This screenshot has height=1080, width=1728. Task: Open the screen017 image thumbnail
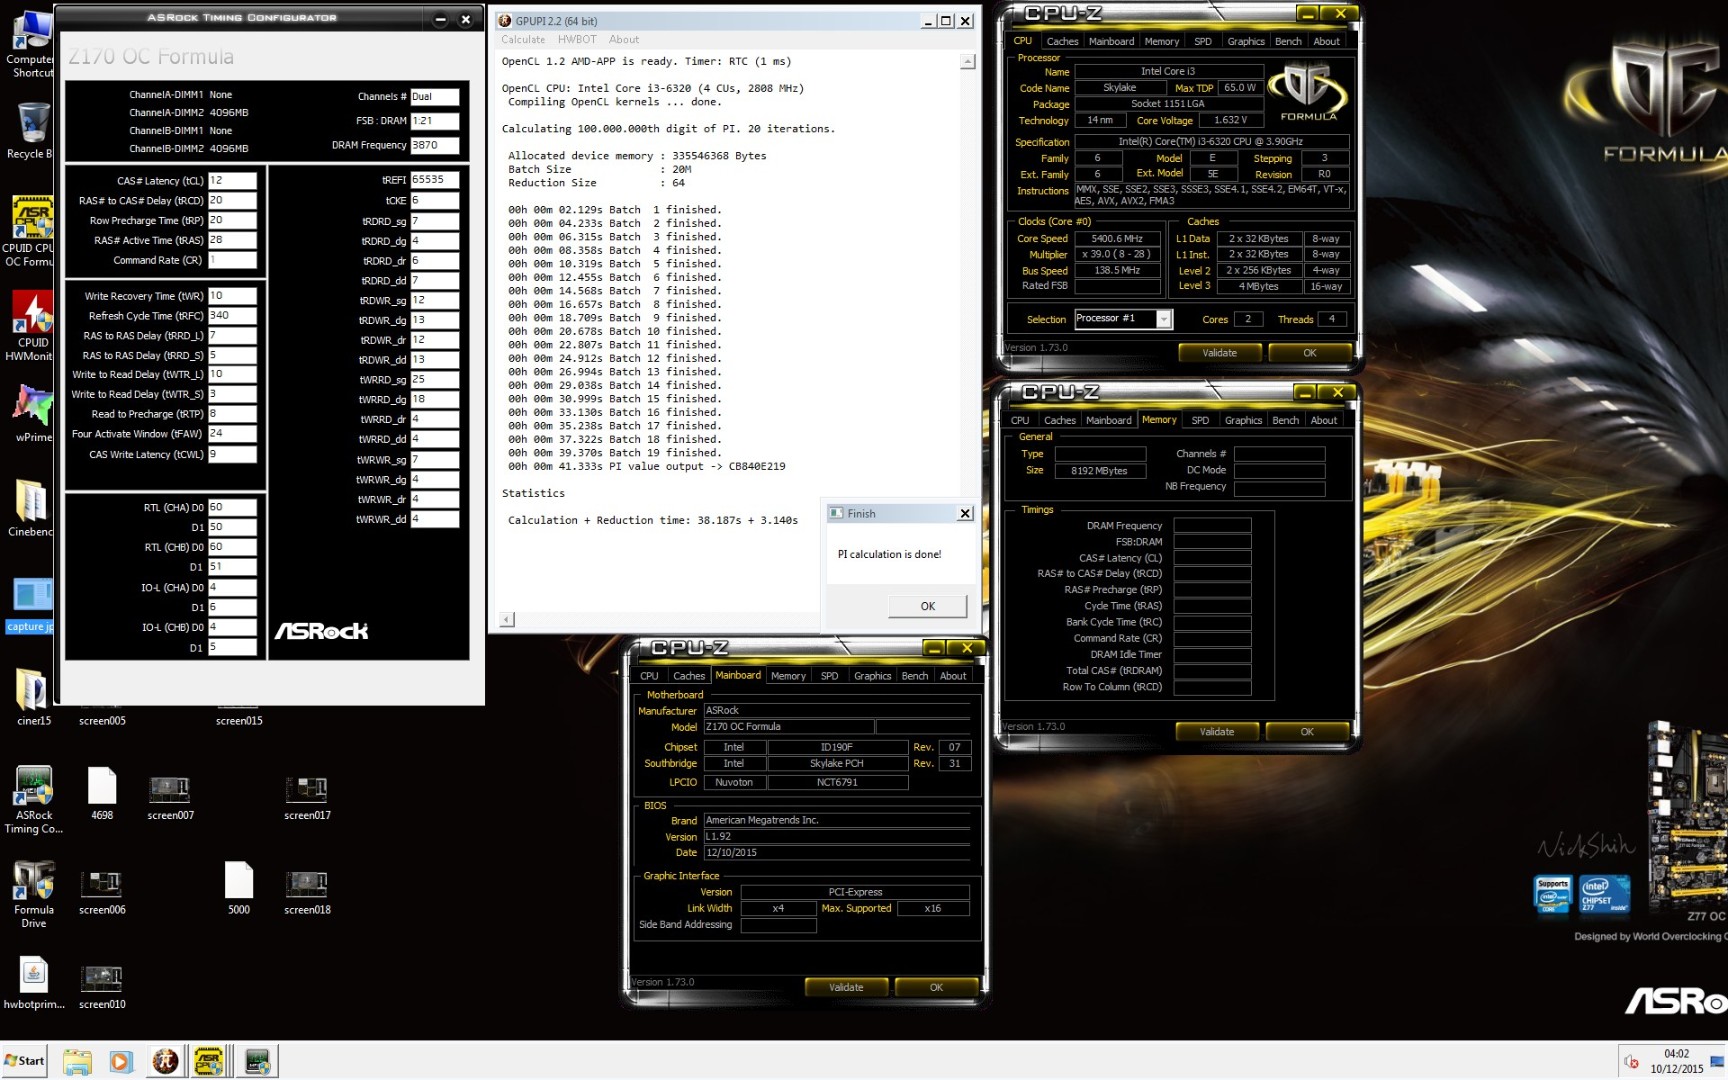[307, 798]
